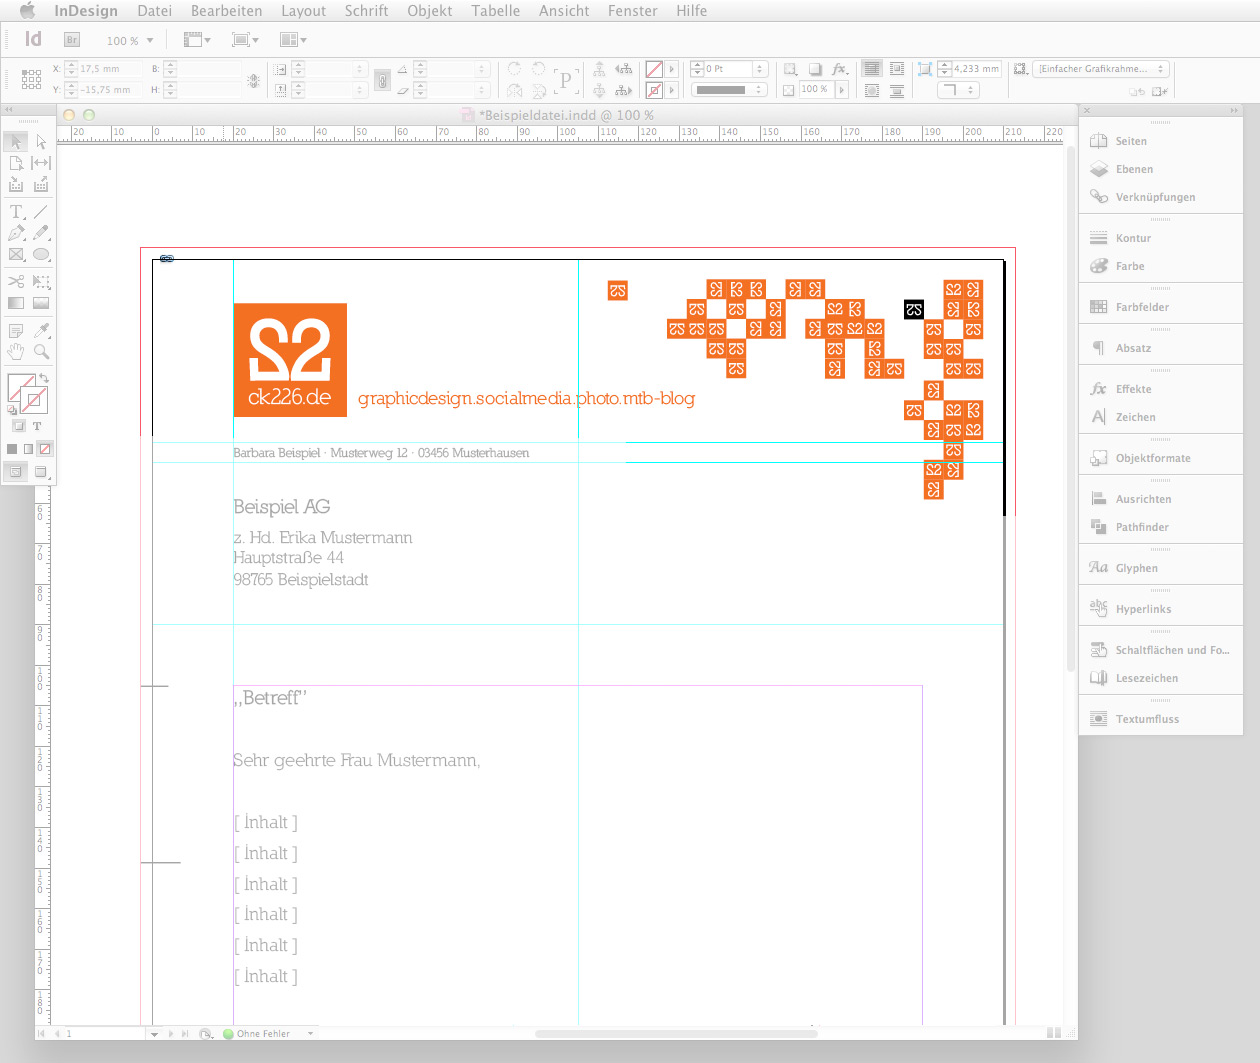Swap fill and stroke colors in toolbar
Viewport: 1260px width, 1063px height.
point(44,377)
